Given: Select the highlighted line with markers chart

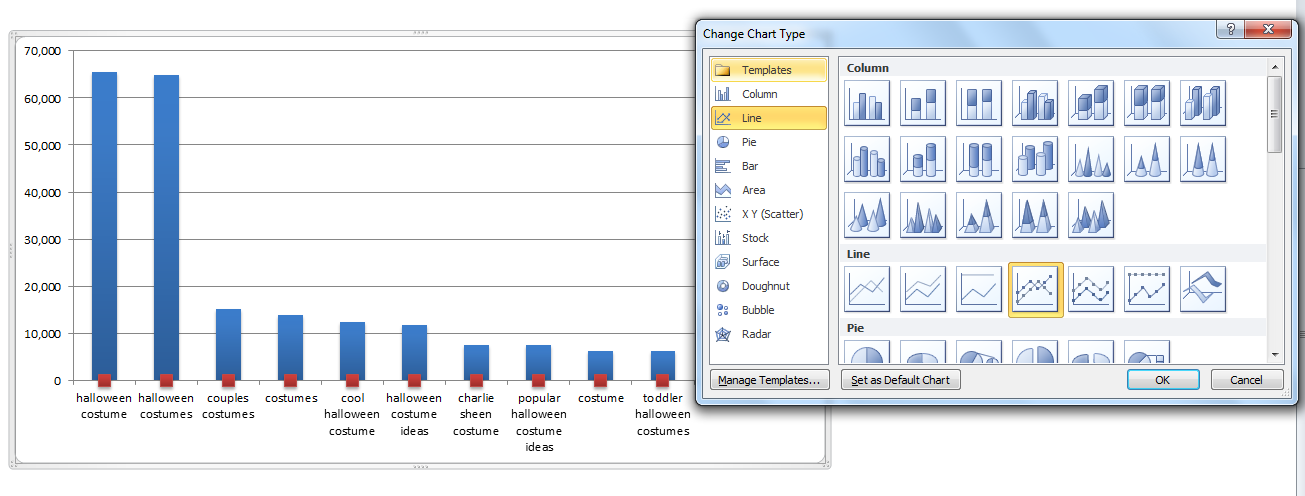Looking at the screenshot, I should [1035, 289].
